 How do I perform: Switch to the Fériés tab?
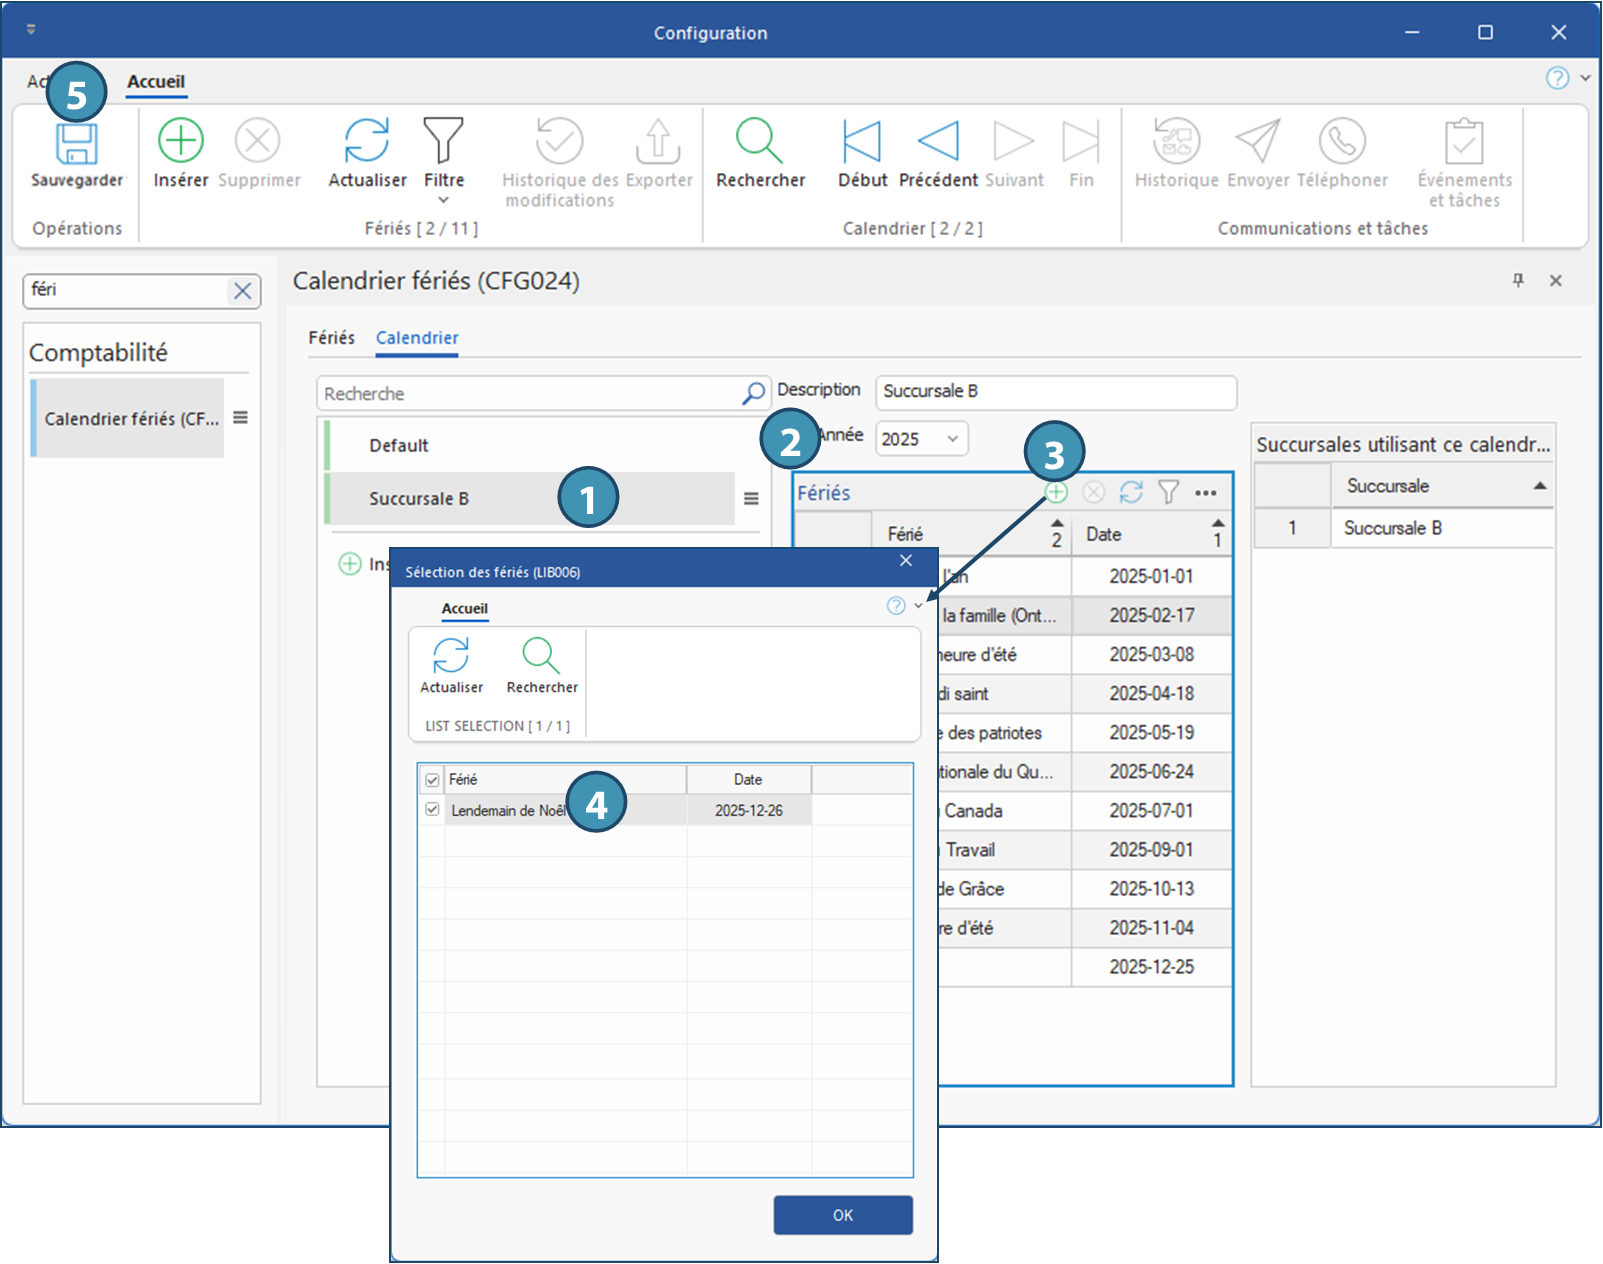tap(331, 338)
